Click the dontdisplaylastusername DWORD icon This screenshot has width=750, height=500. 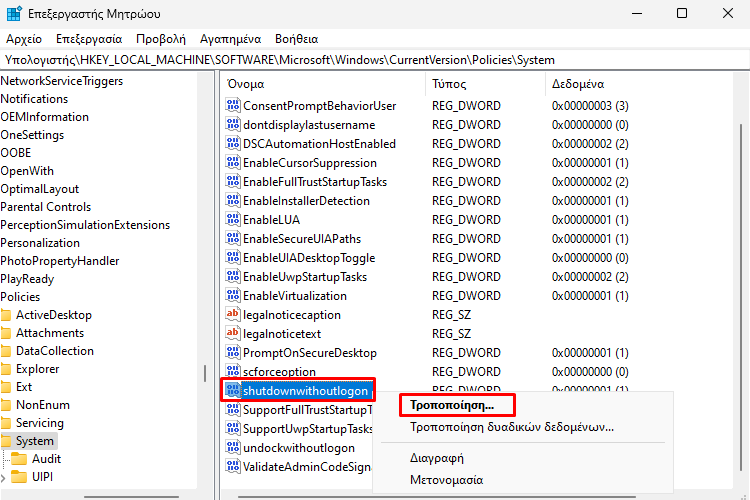(233, 124)
